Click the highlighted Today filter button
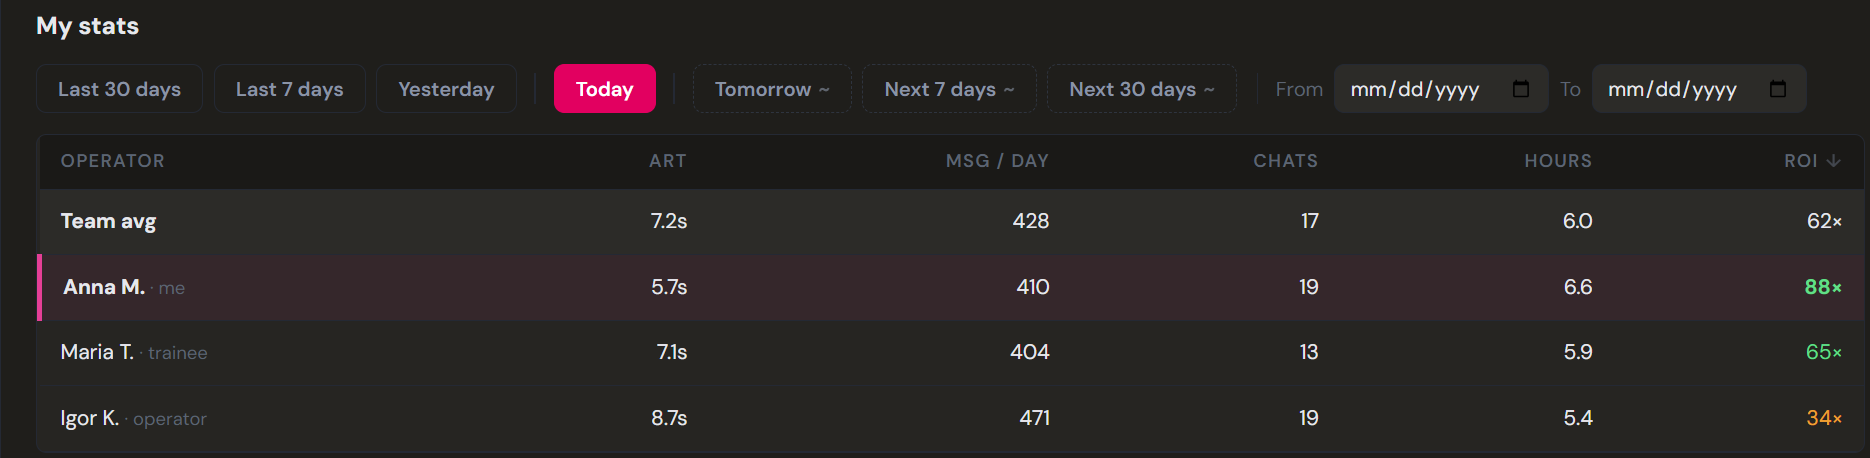1870x458 pixels. pyautogui.click(x=605, y=89)
